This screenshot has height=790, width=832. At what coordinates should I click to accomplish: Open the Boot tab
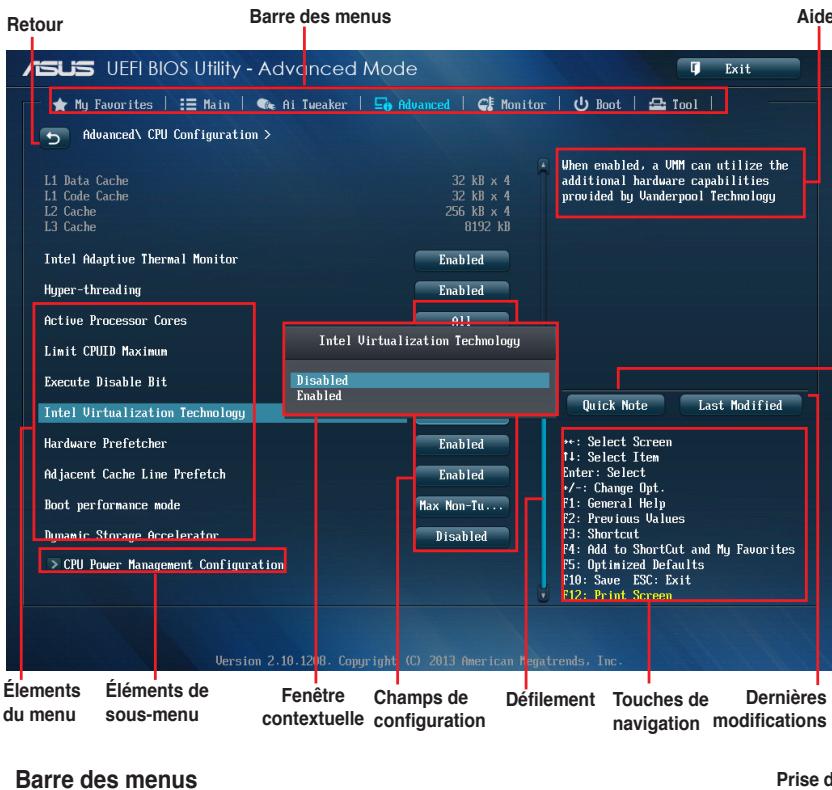click(597, 105)
